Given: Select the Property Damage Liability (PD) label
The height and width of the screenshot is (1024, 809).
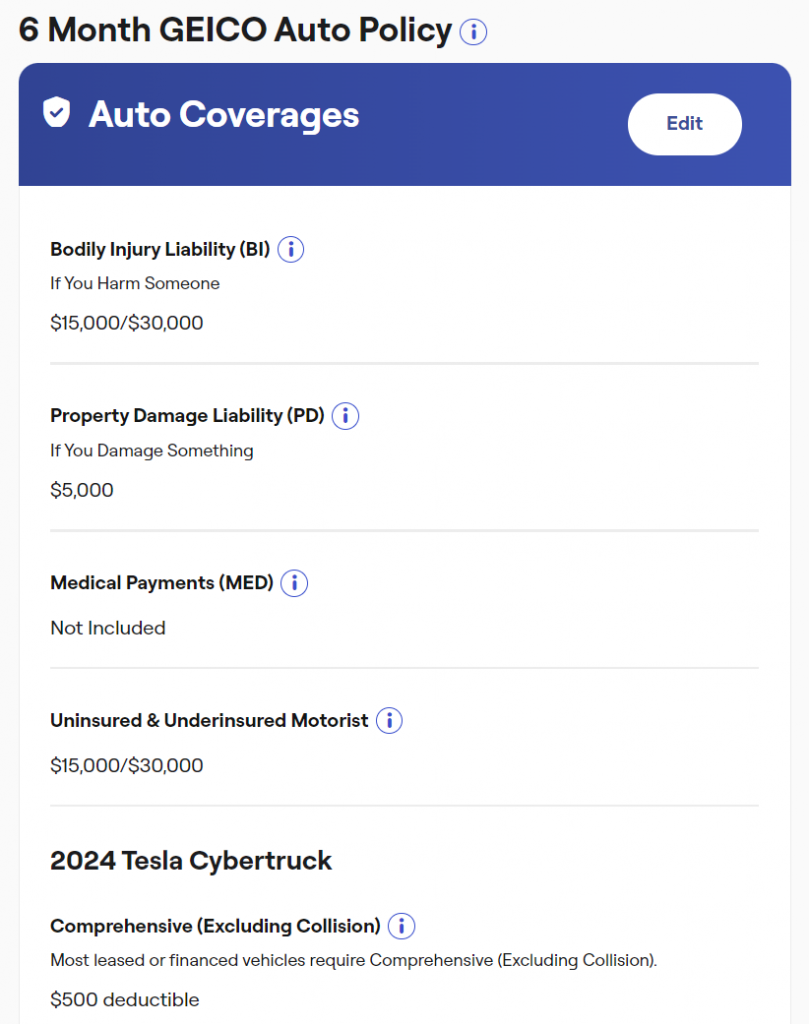Looking at the screenshot, I should [x=187, y=416].
